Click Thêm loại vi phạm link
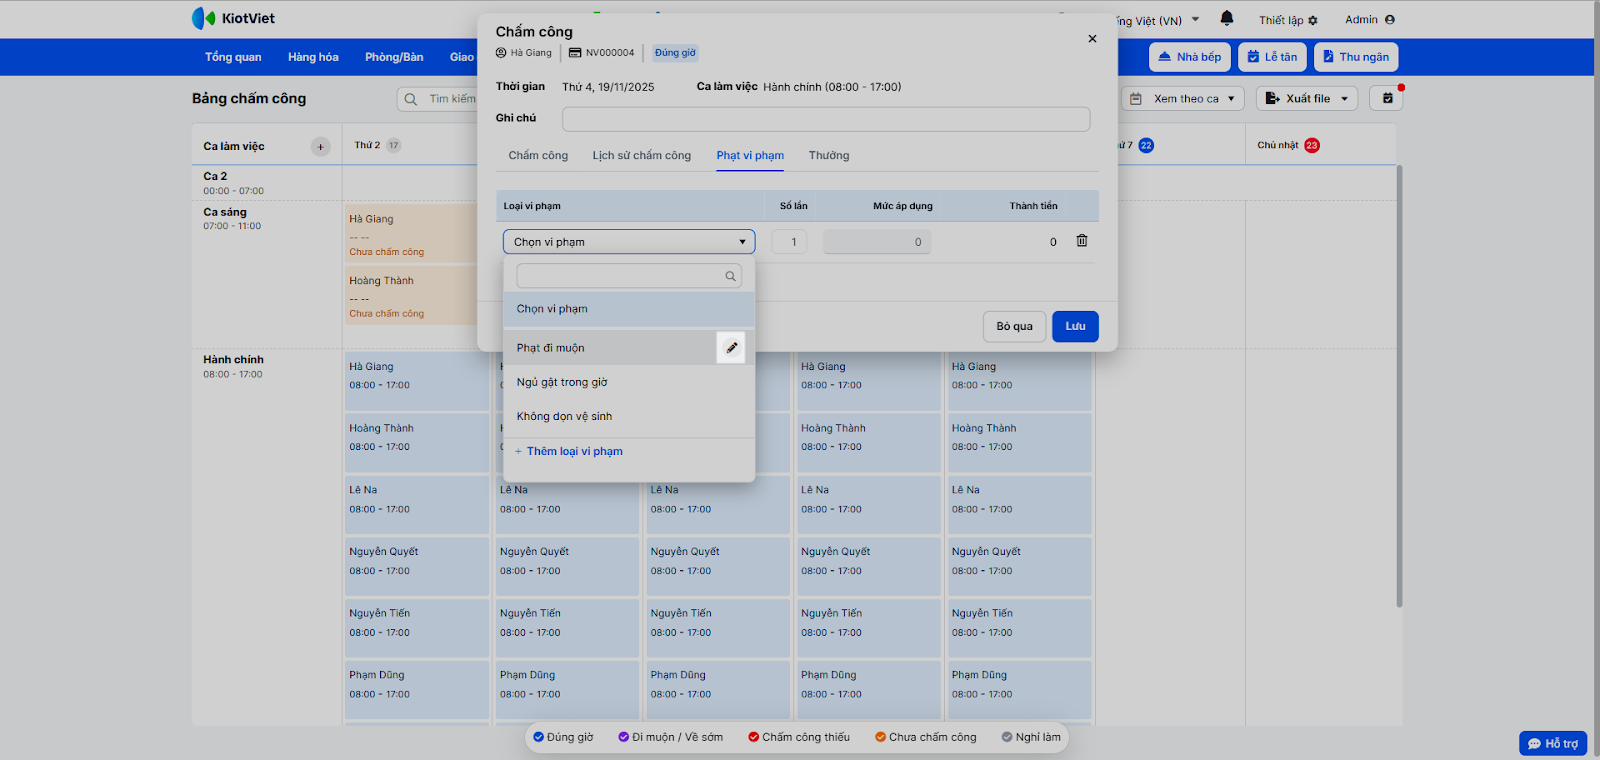 [568, 452]
